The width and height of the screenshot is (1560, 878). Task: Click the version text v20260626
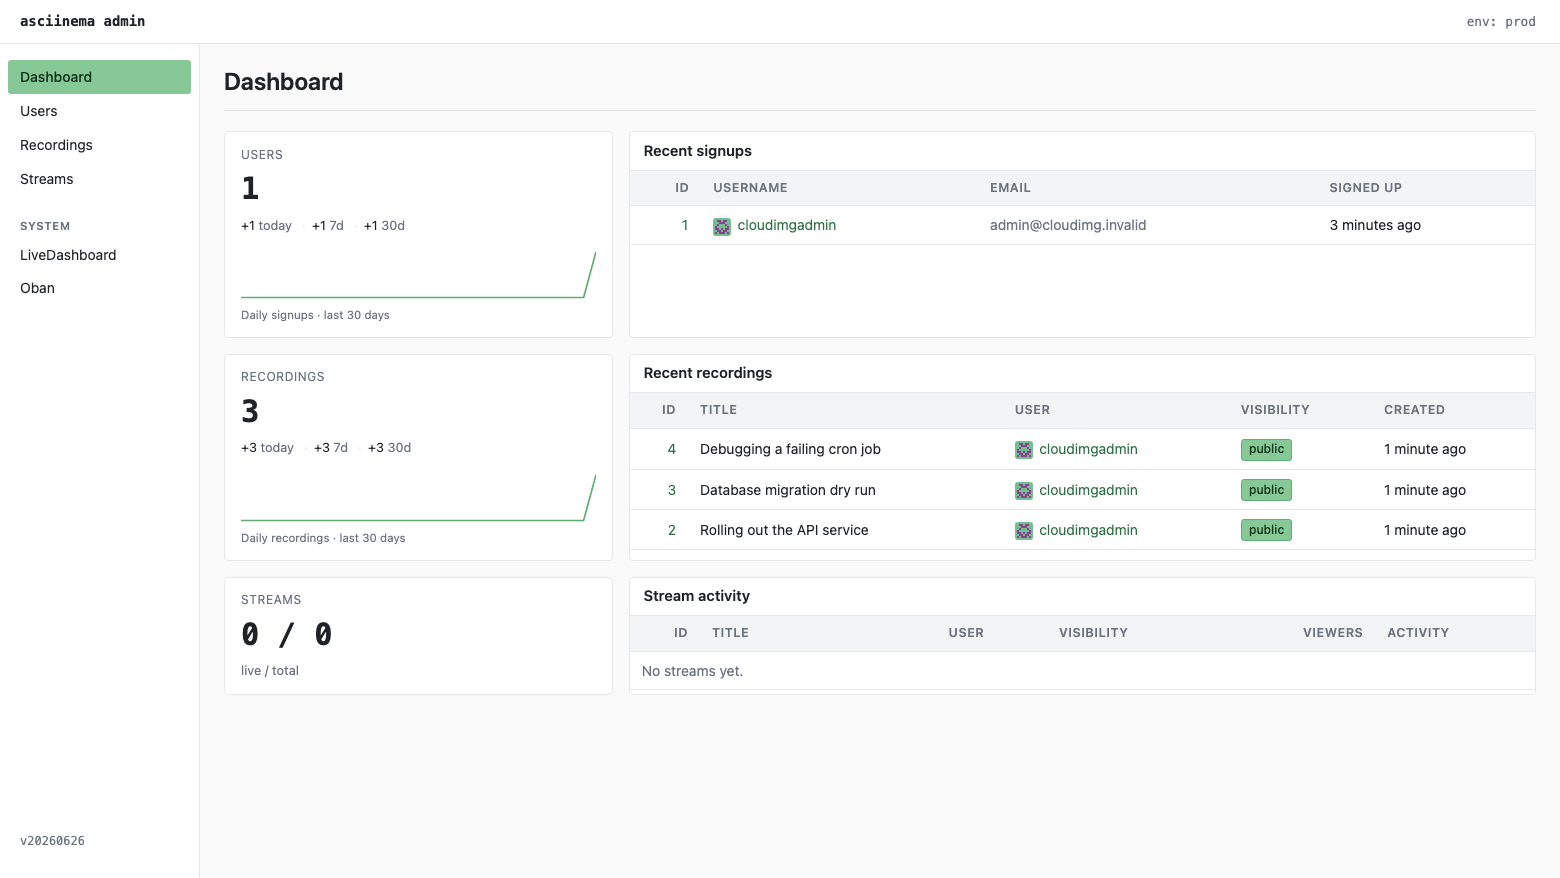[52, 841]
